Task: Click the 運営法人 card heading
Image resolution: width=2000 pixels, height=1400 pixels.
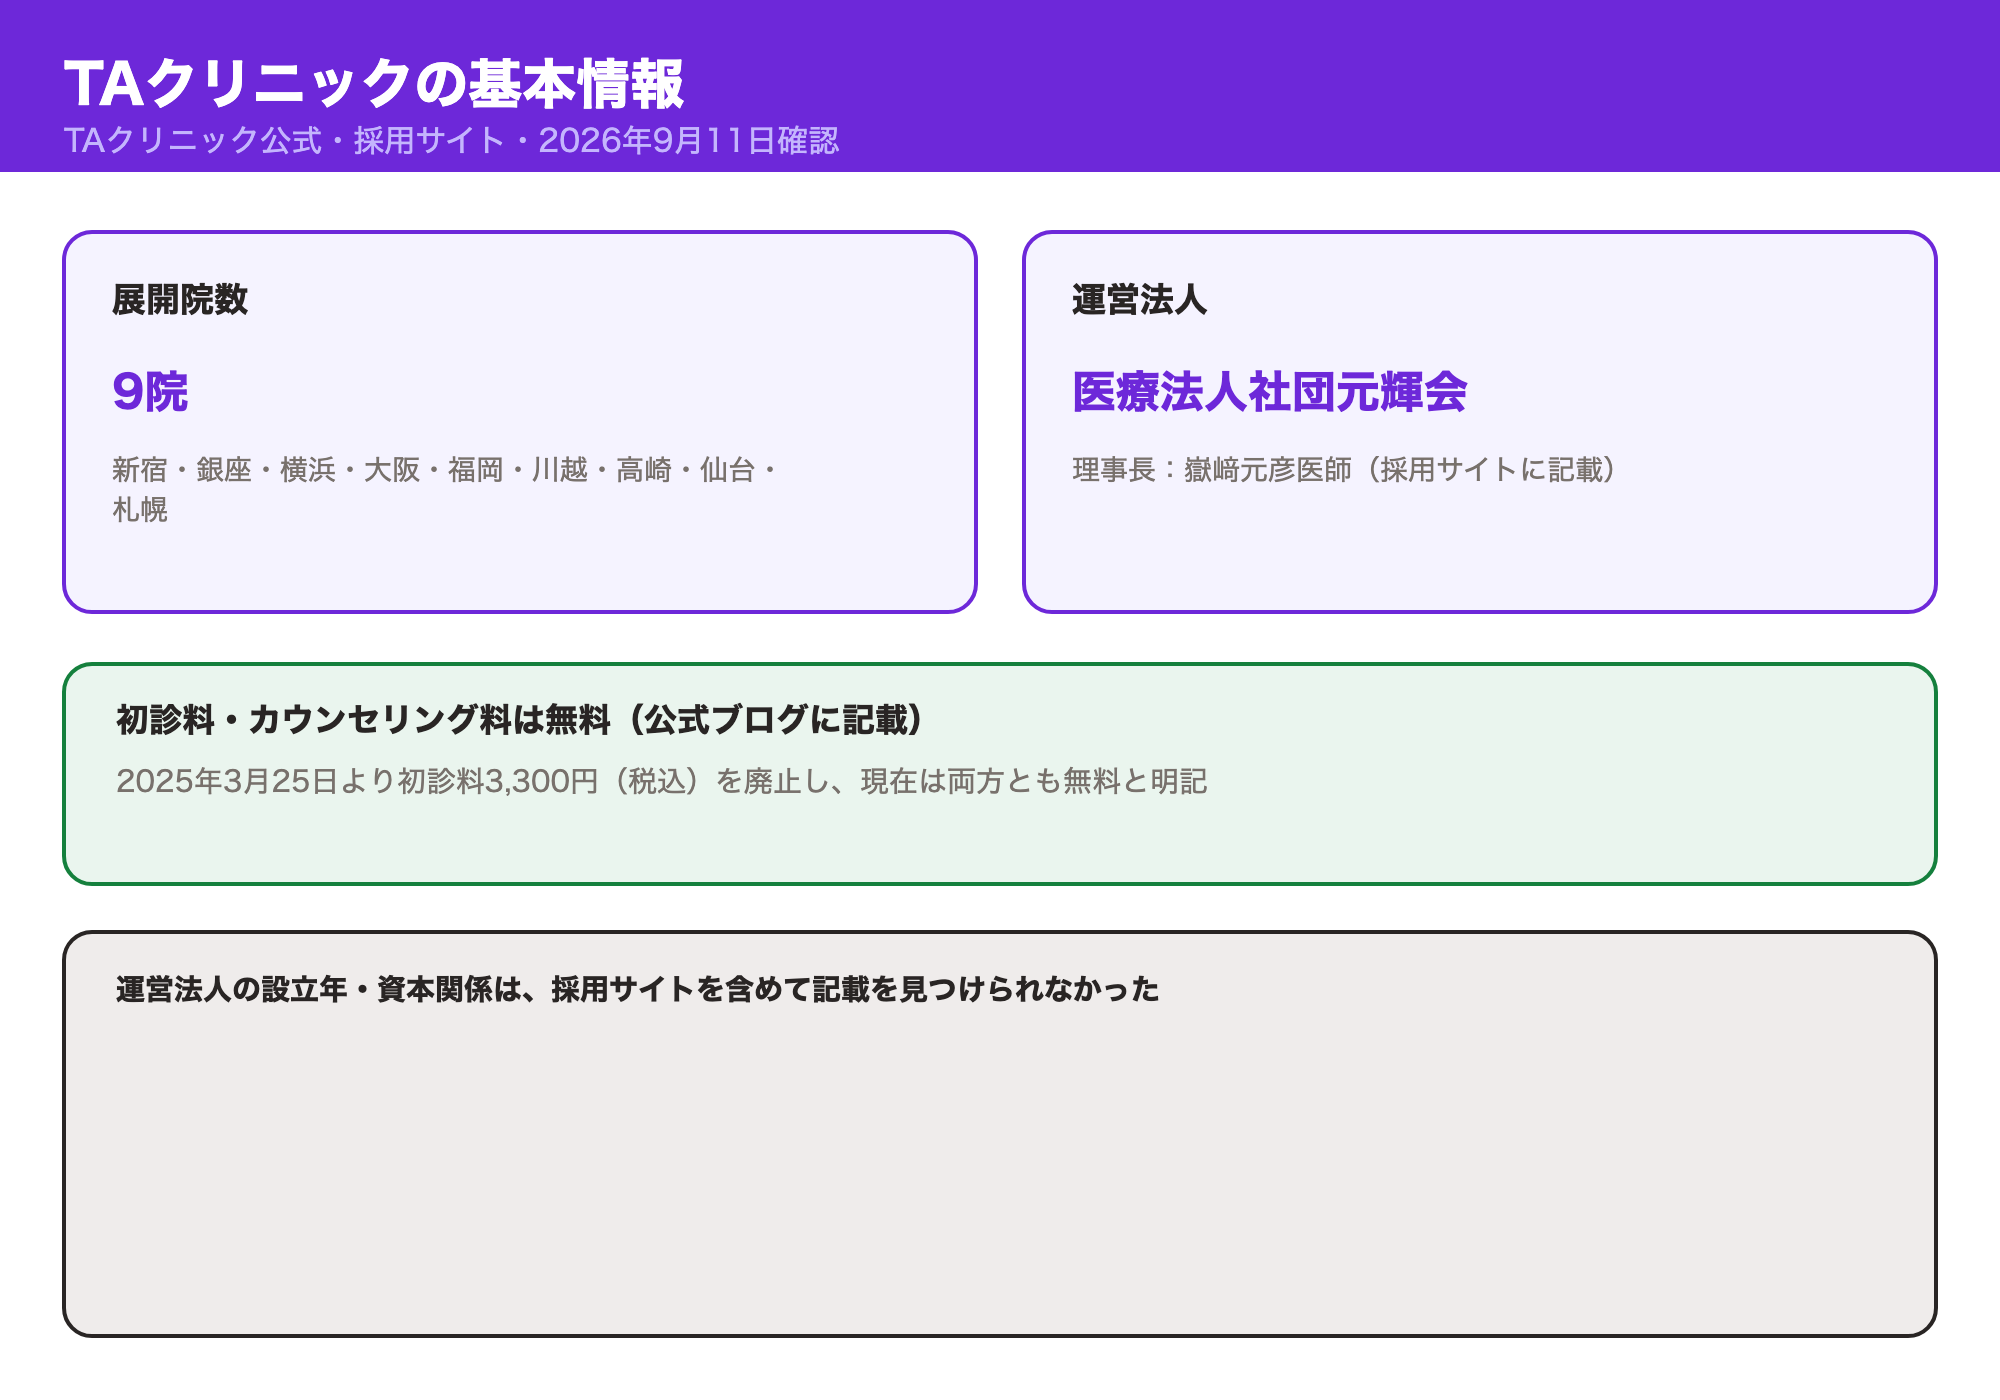Action: [1139, 299]
